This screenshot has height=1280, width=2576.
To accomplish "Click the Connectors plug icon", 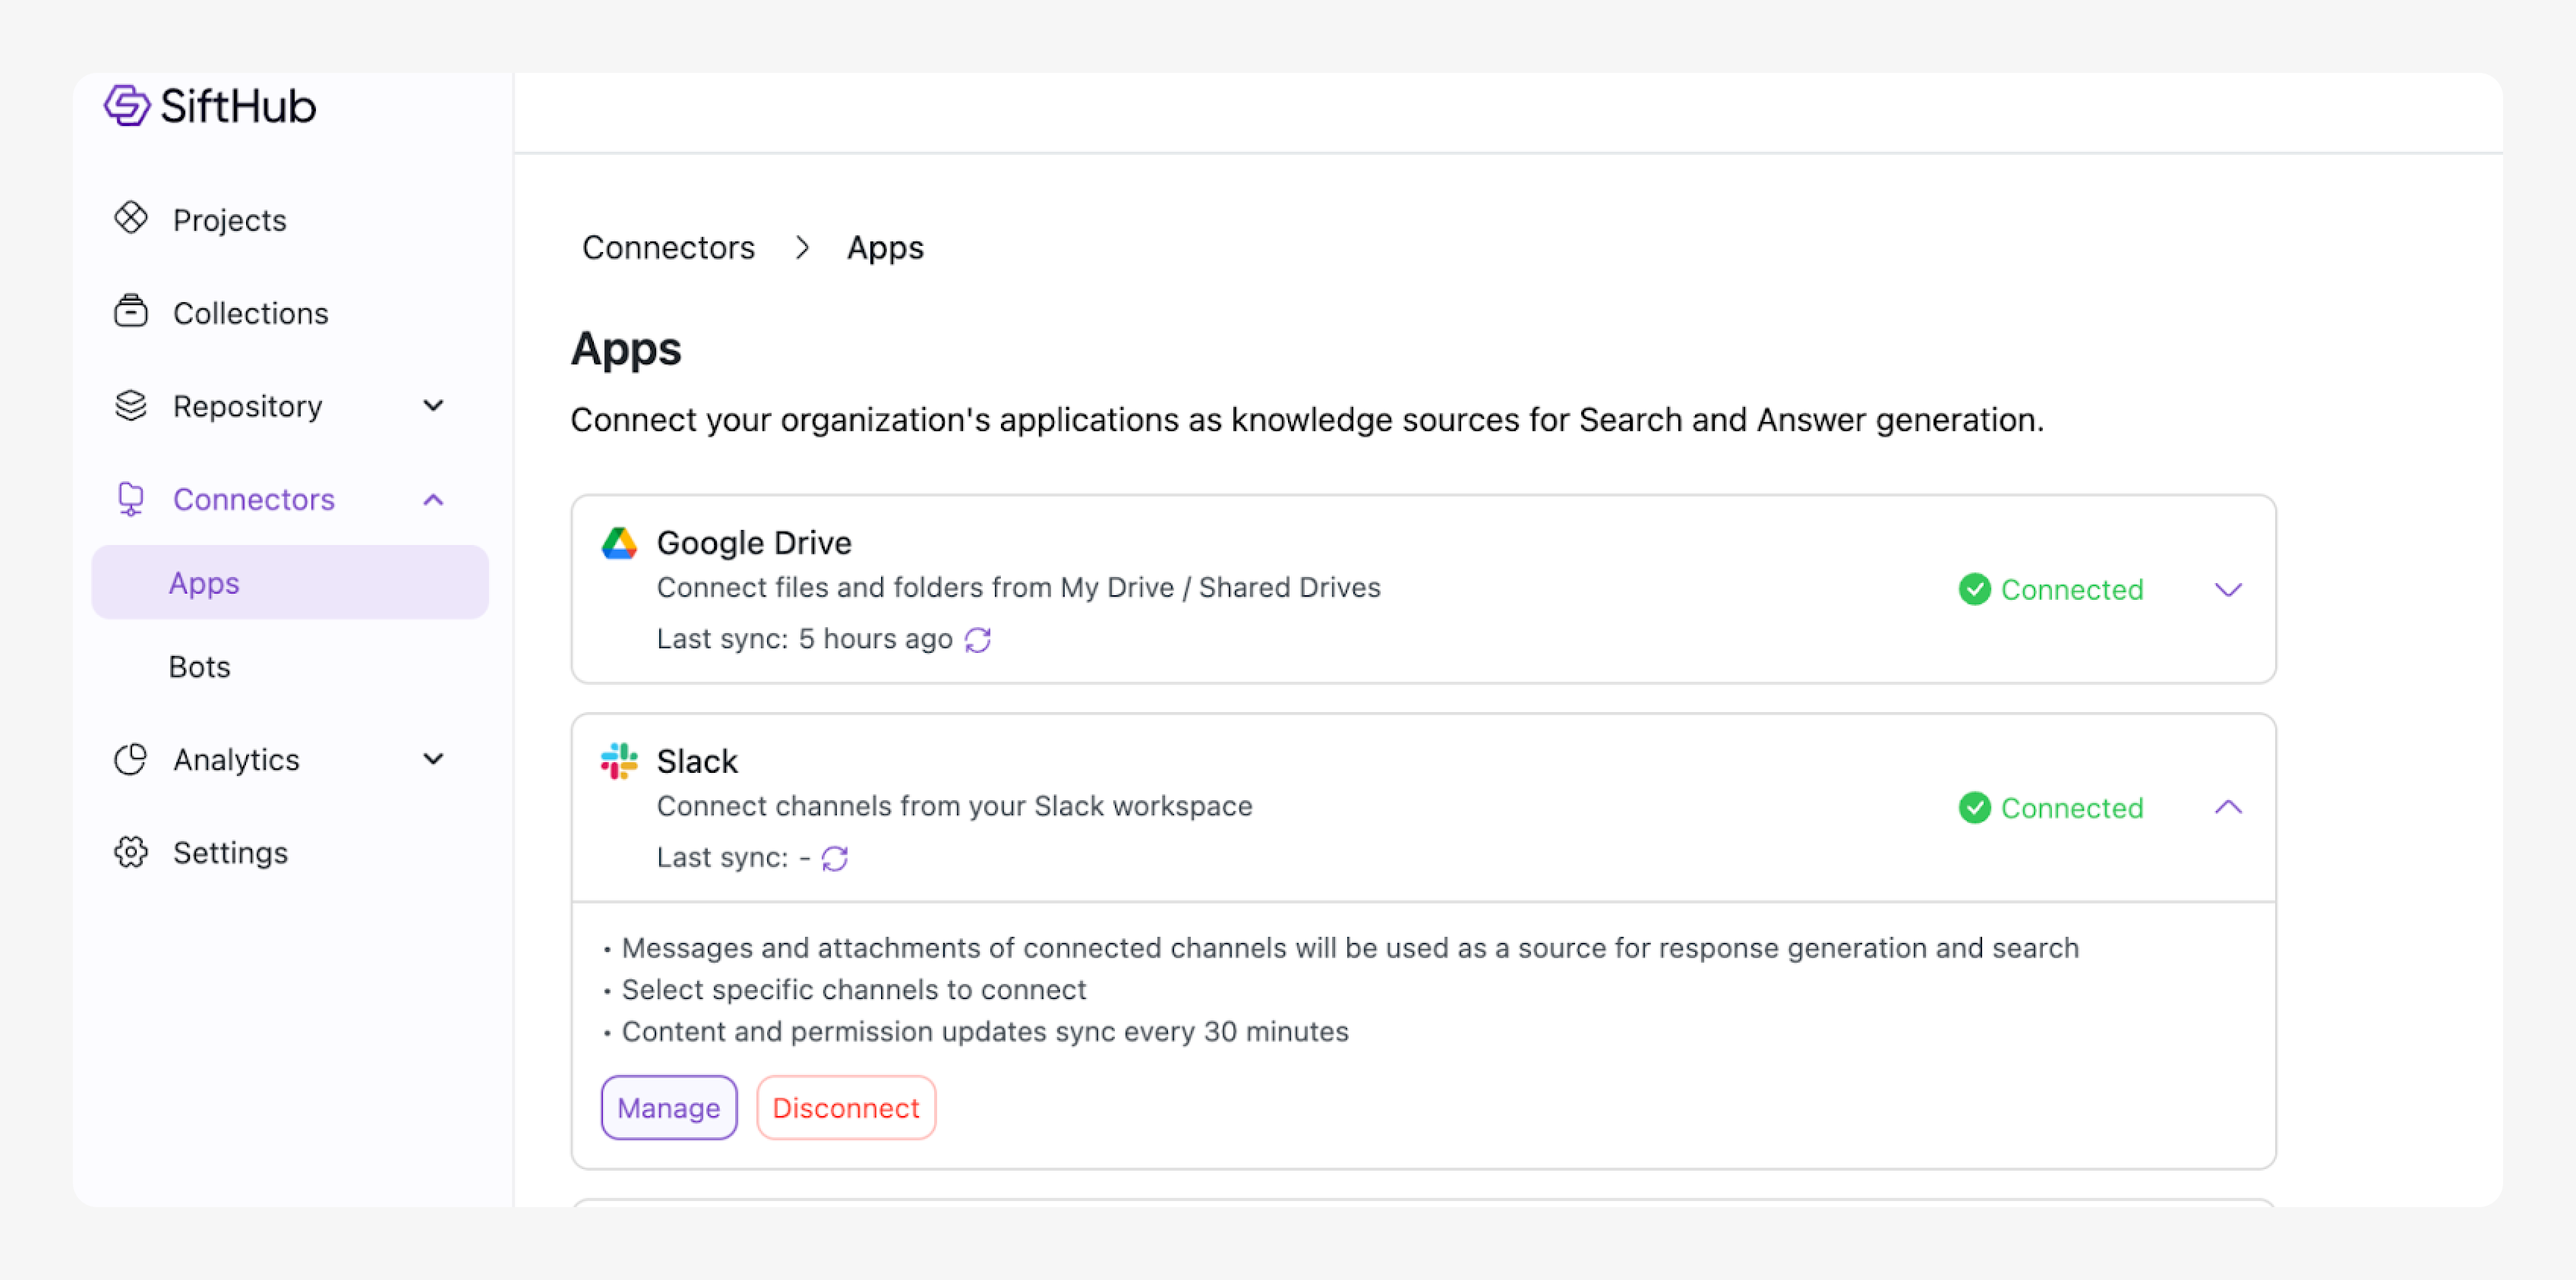I will (x=131, y=498).
